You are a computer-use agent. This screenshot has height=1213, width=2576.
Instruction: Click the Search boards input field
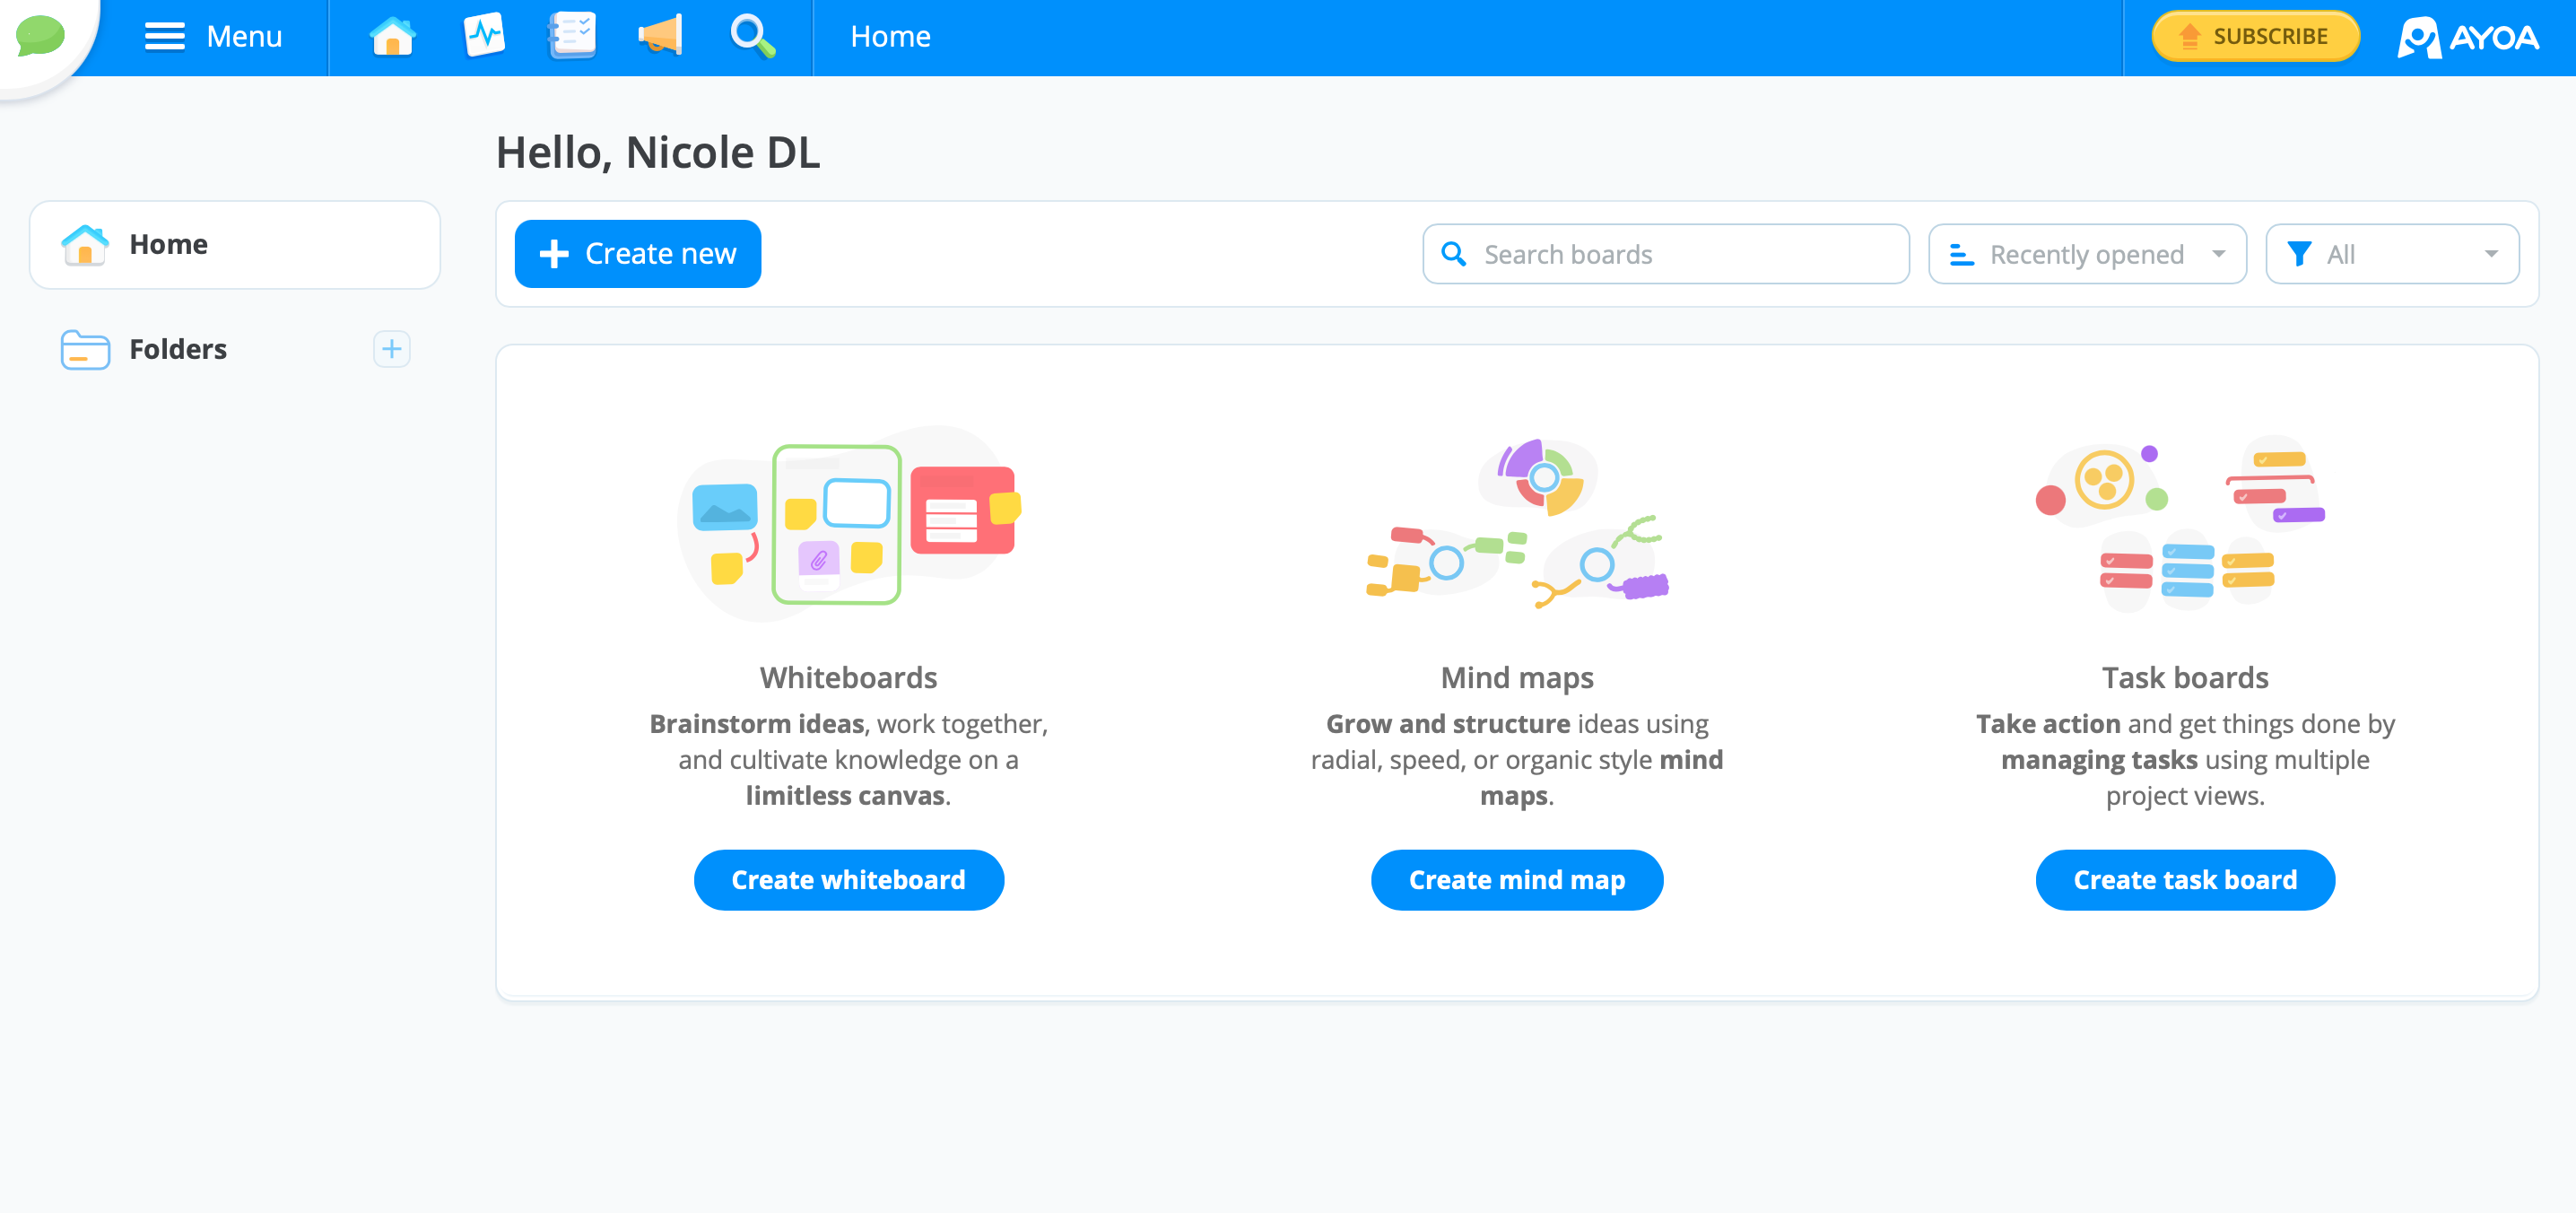point(1664,253)
